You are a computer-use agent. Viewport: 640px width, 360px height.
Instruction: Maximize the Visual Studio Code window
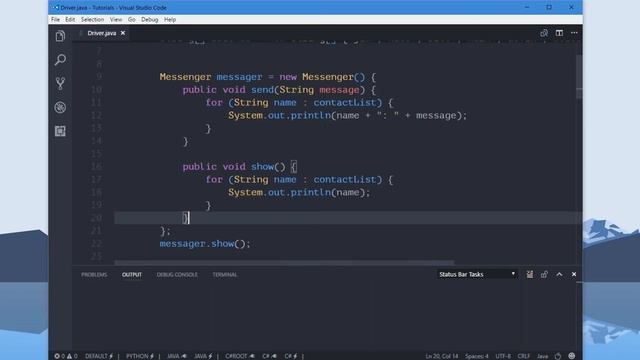(549, 7)
